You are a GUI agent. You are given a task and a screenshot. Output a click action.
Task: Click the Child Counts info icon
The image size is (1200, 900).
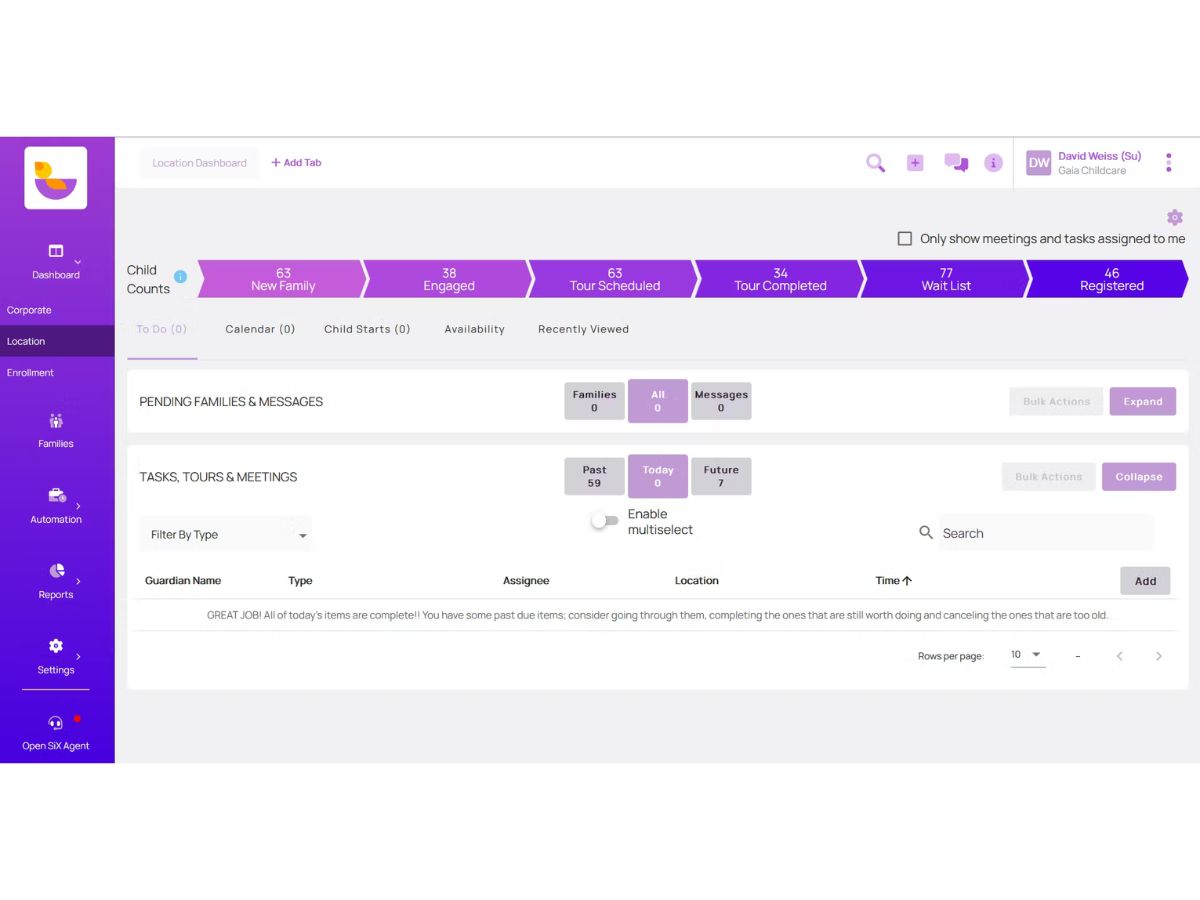[181, 277]
